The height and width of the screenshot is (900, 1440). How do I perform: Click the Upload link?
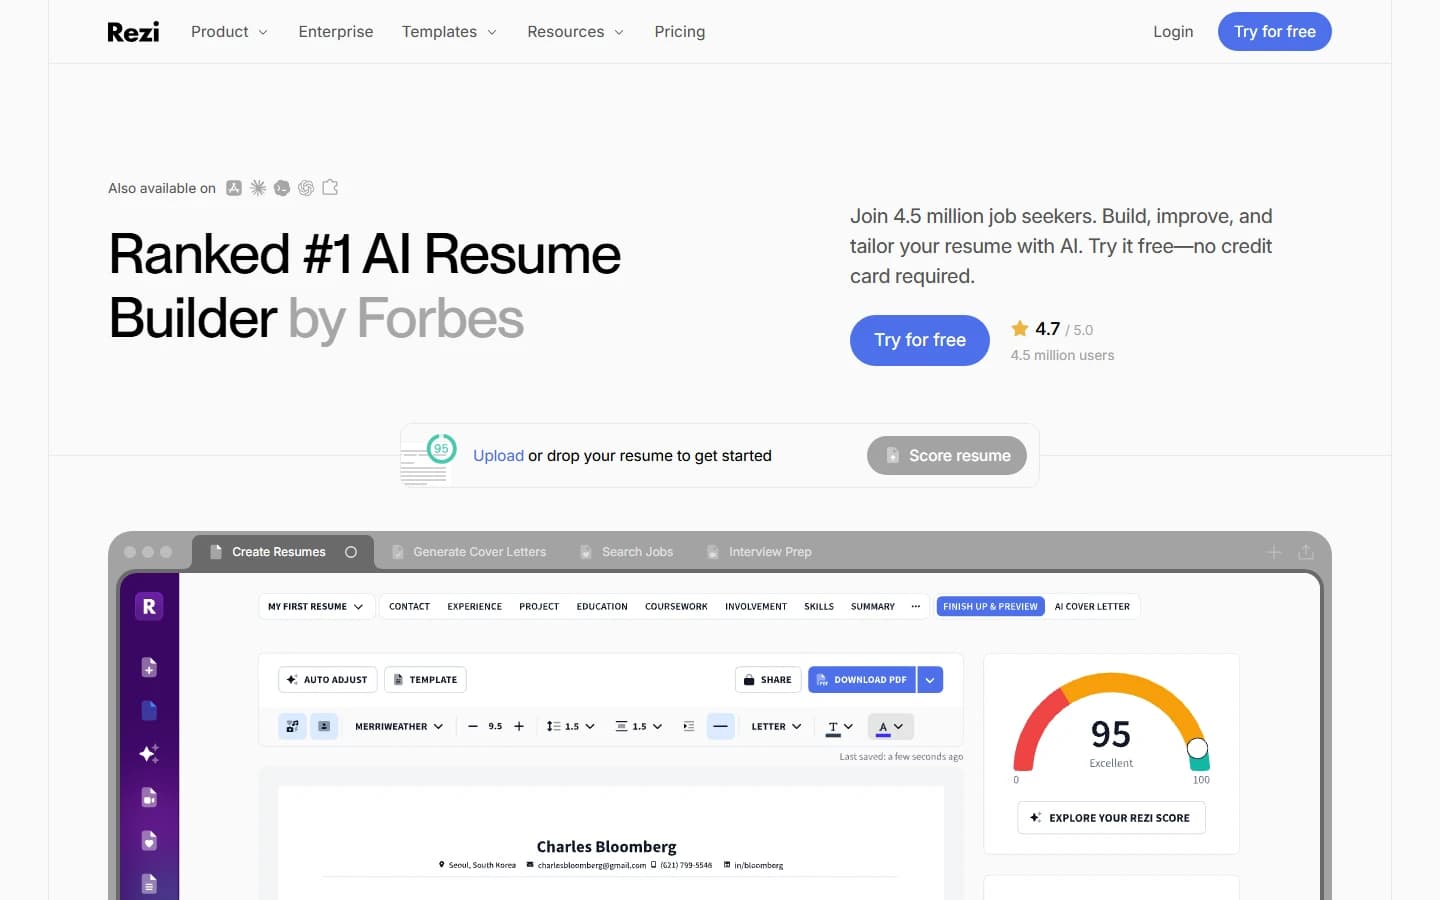click(498, 456)
